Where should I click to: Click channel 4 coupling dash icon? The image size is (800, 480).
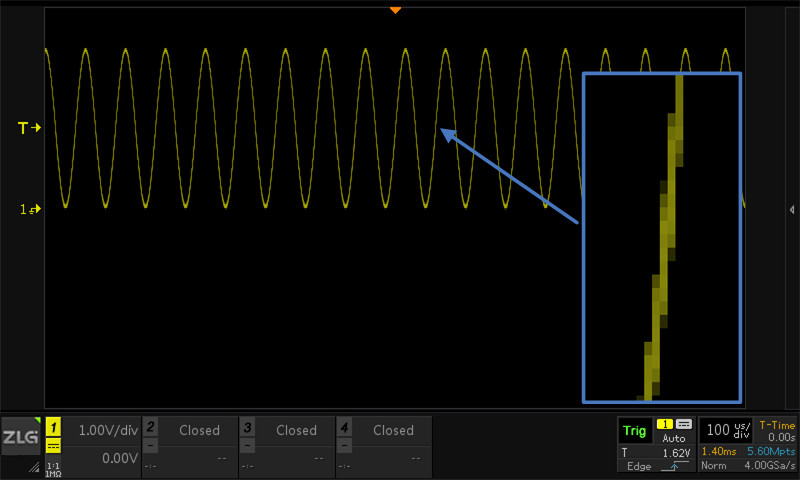pyautogui.click(x=344, y=445)
